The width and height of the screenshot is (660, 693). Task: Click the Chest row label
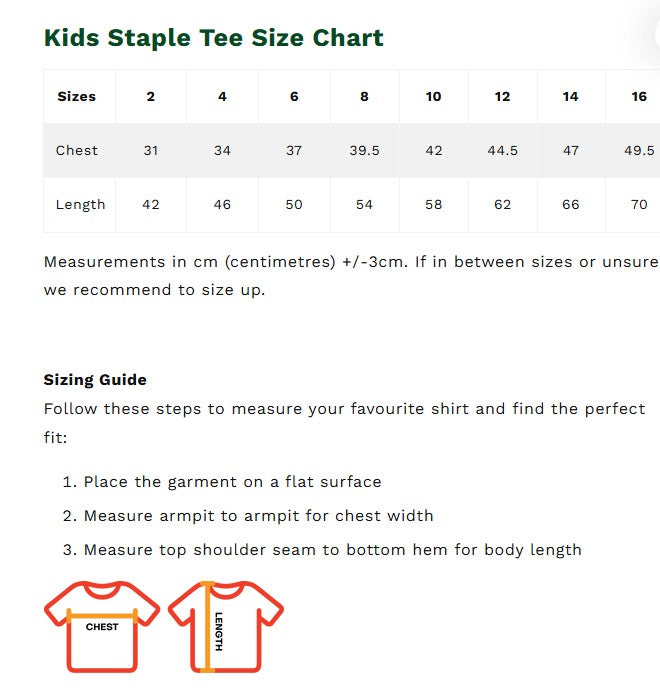tap(77, 151)
